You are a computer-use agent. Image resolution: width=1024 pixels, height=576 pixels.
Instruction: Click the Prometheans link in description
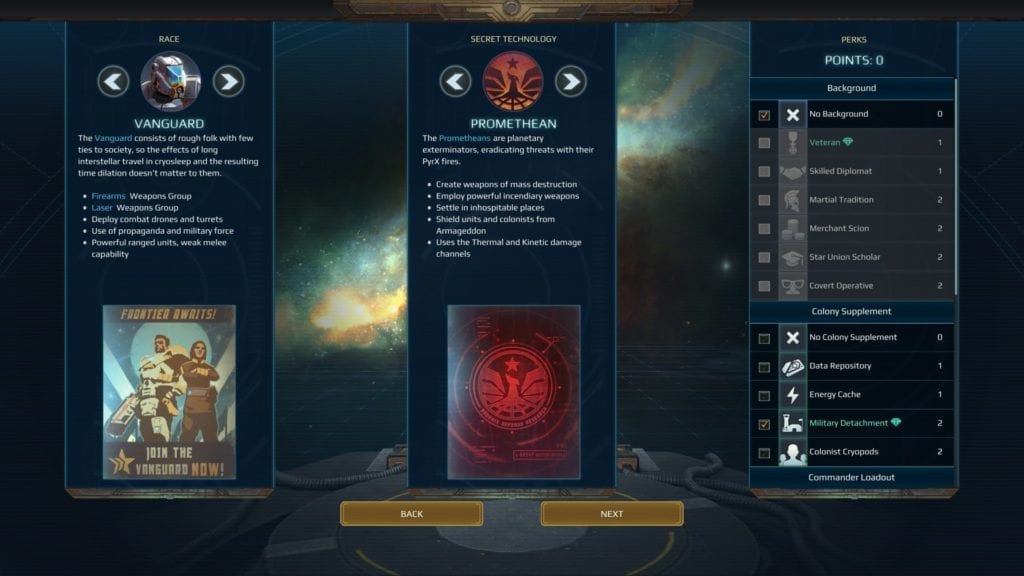pos(464,138)
